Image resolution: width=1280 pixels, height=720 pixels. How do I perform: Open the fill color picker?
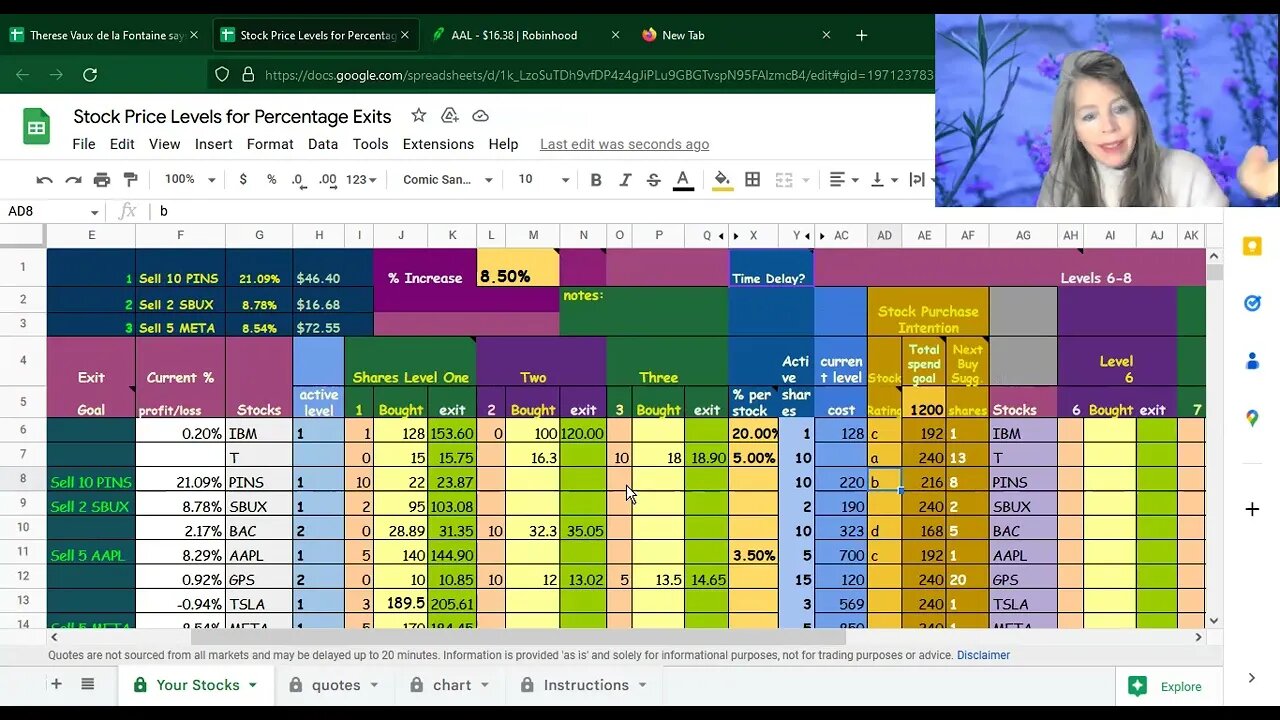coord(722,180)
